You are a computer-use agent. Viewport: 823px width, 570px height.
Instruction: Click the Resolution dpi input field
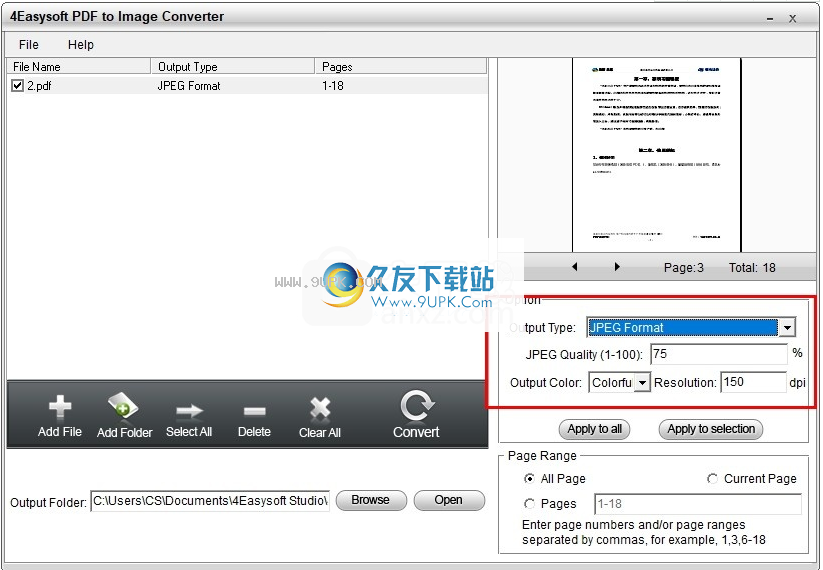[753, 382]
